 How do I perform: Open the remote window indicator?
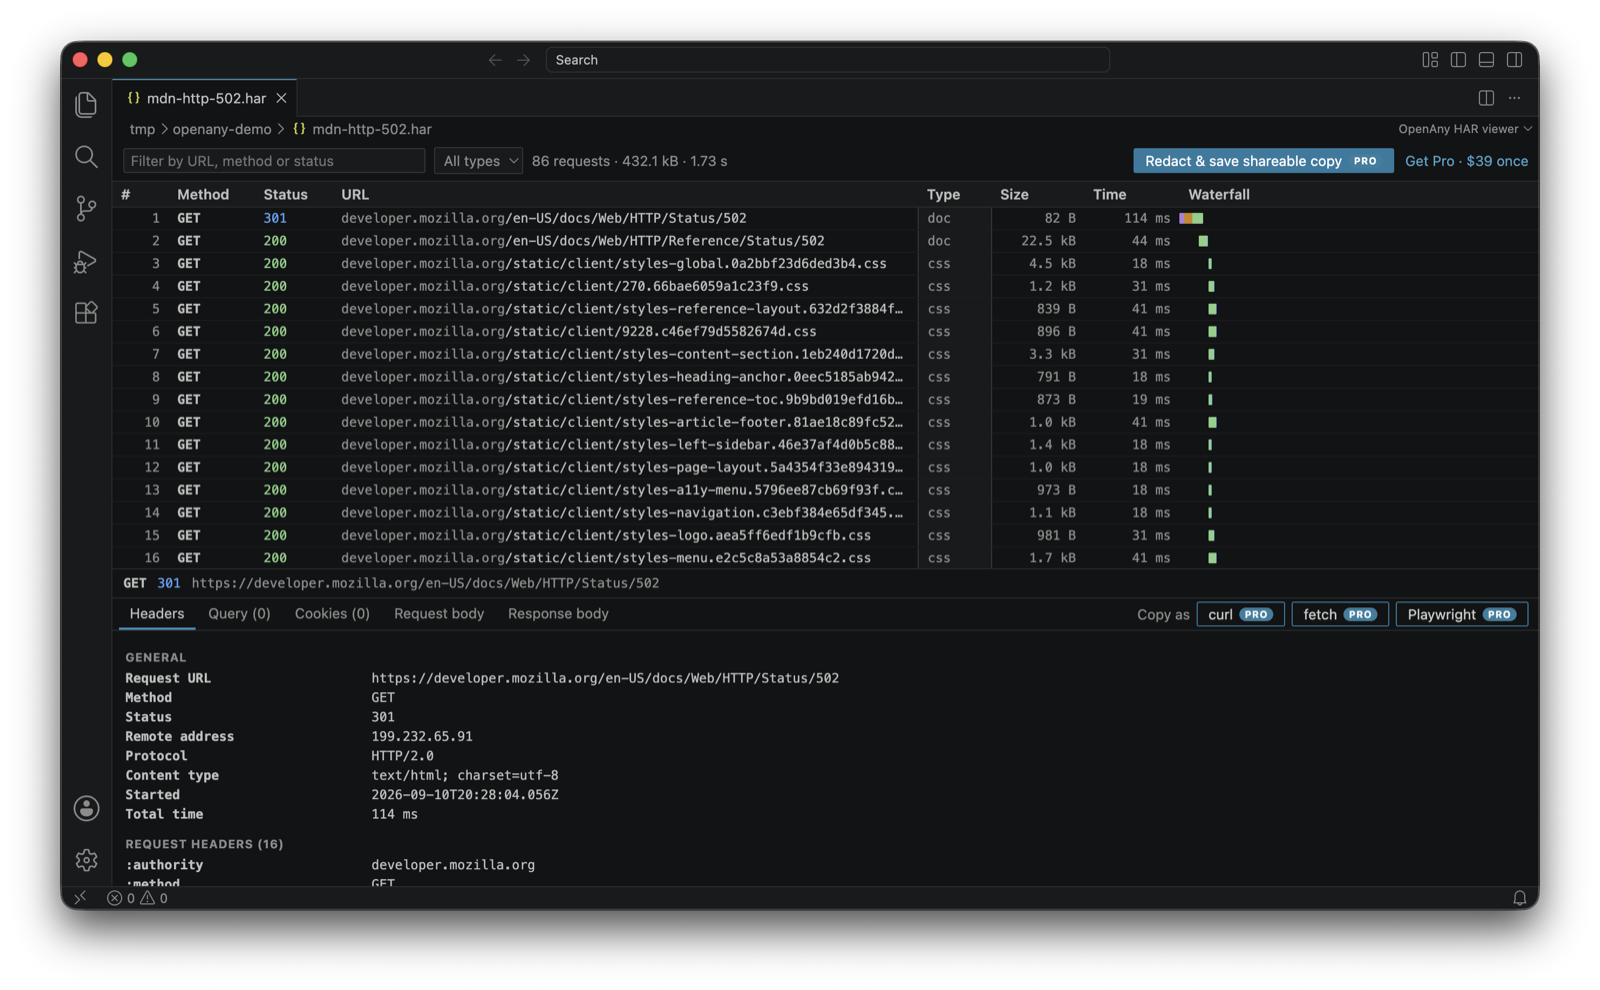[80, 898]
